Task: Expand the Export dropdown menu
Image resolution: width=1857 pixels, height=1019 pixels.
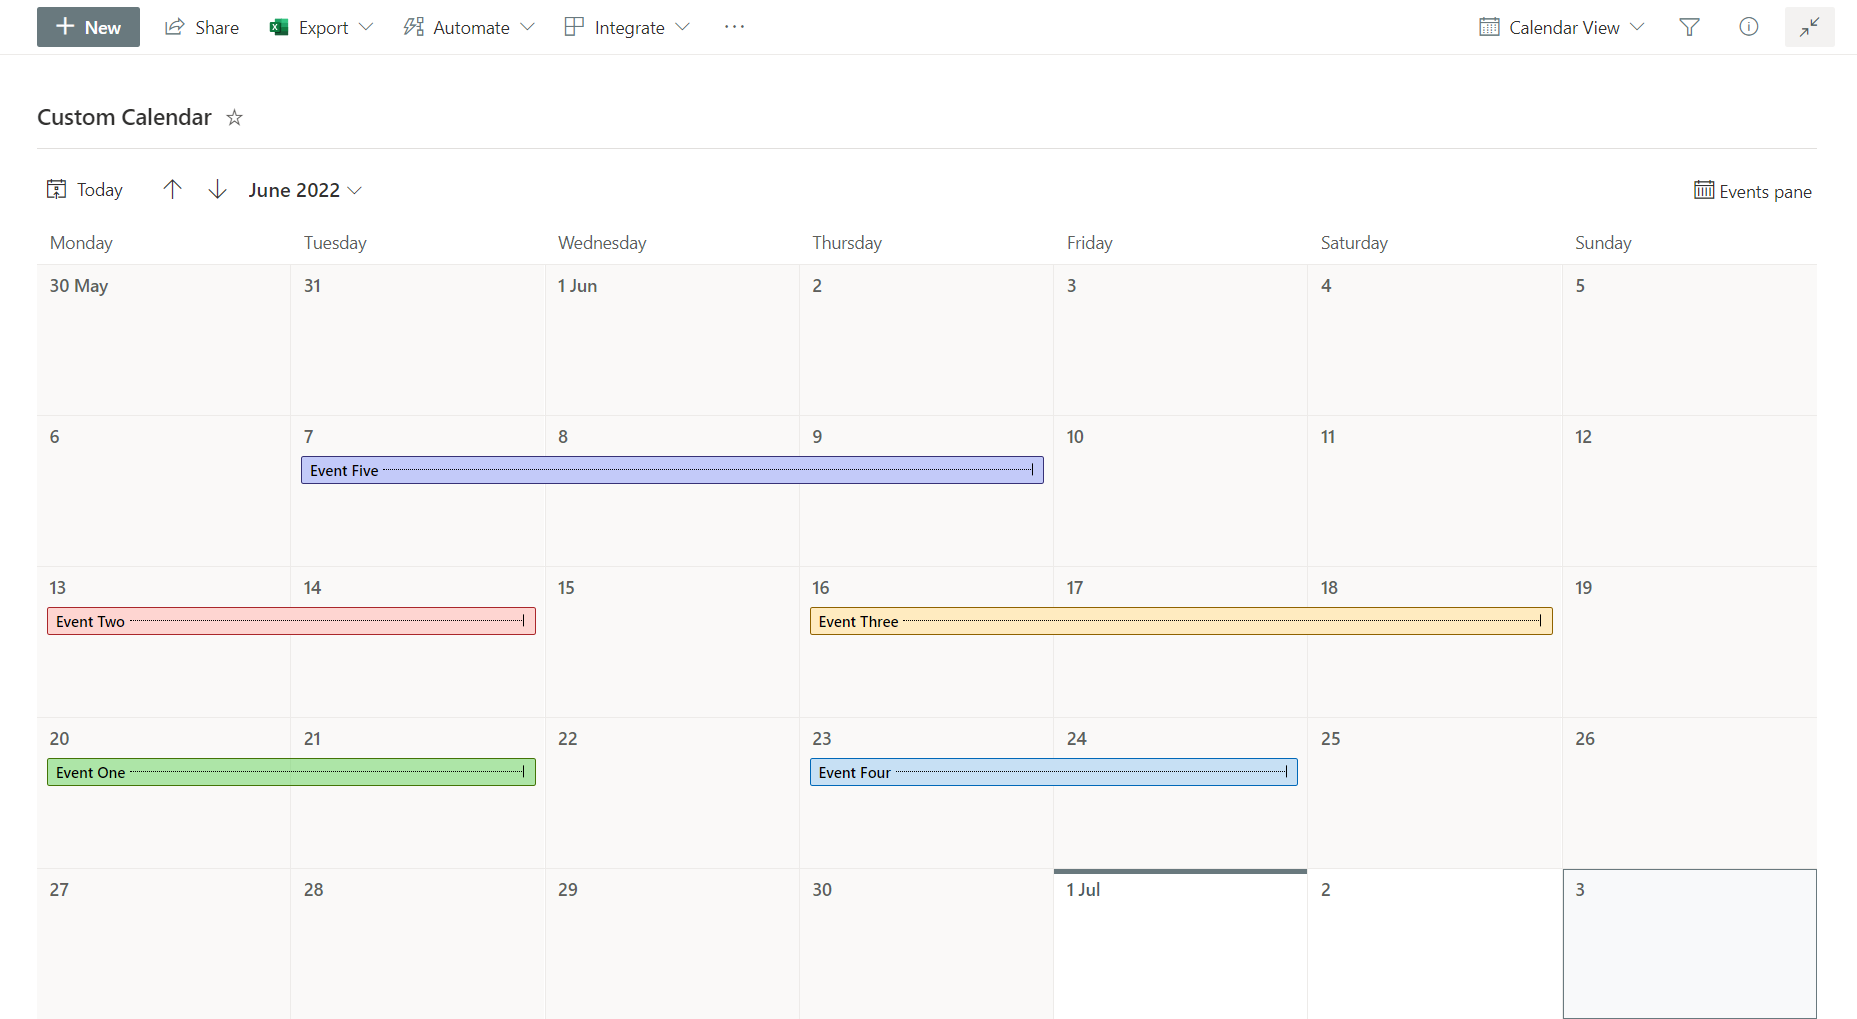Action: pos(321,27)
